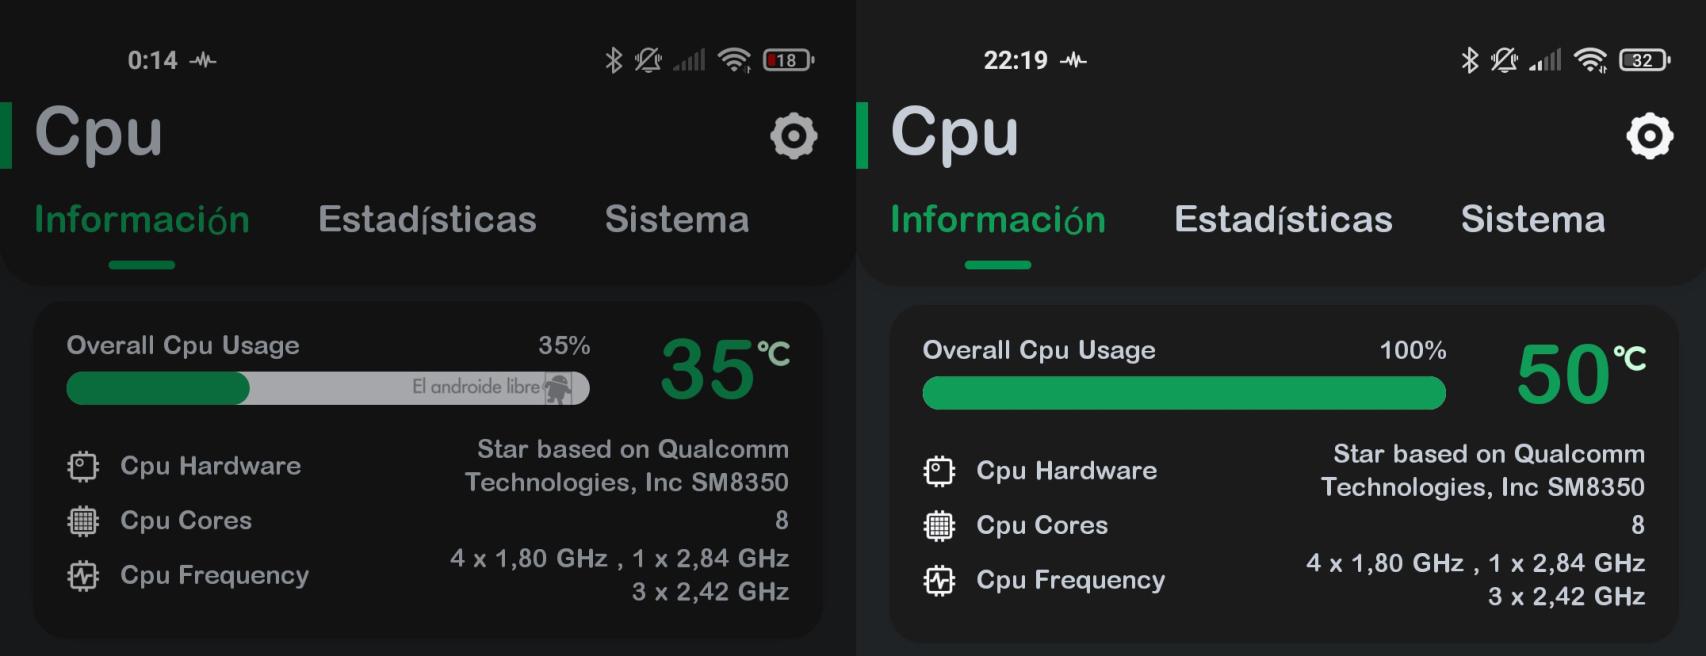Viewport: 1706px width, 656px height.
Task: Tap the activity pulse icon beside the 0:14 clock
Action: coord(203,60)
